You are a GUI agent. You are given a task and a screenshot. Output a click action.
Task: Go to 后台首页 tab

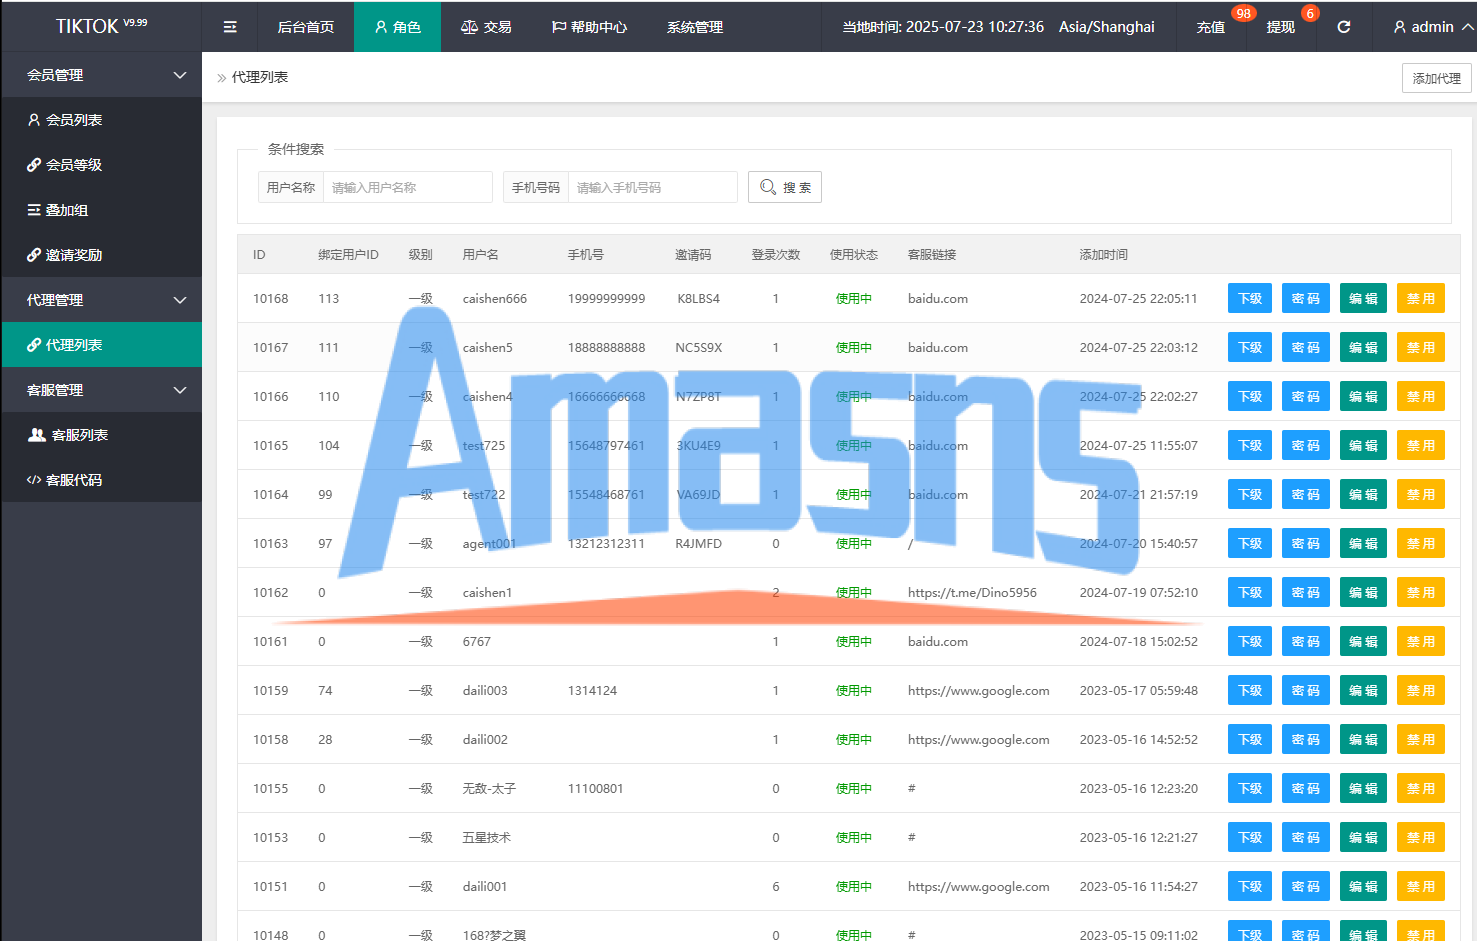305,27
